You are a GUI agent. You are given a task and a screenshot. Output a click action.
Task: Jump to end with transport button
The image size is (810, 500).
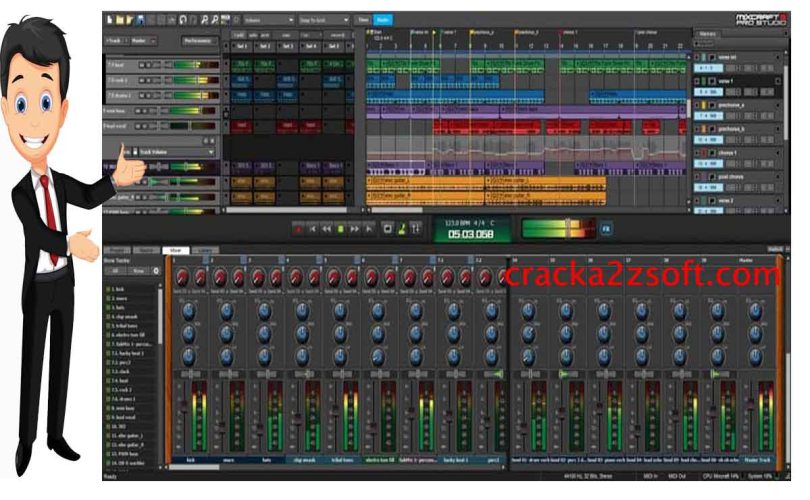368,229
